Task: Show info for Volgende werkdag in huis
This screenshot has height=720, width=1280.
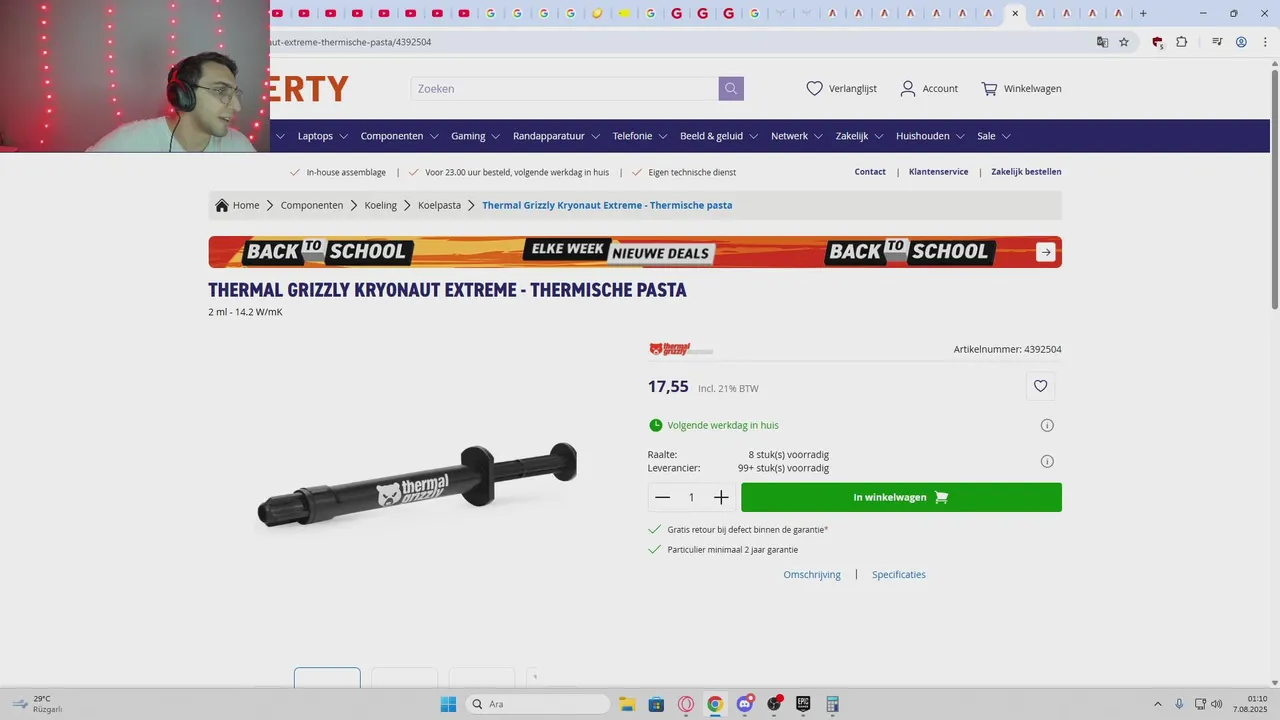Action: point(1047,425)
